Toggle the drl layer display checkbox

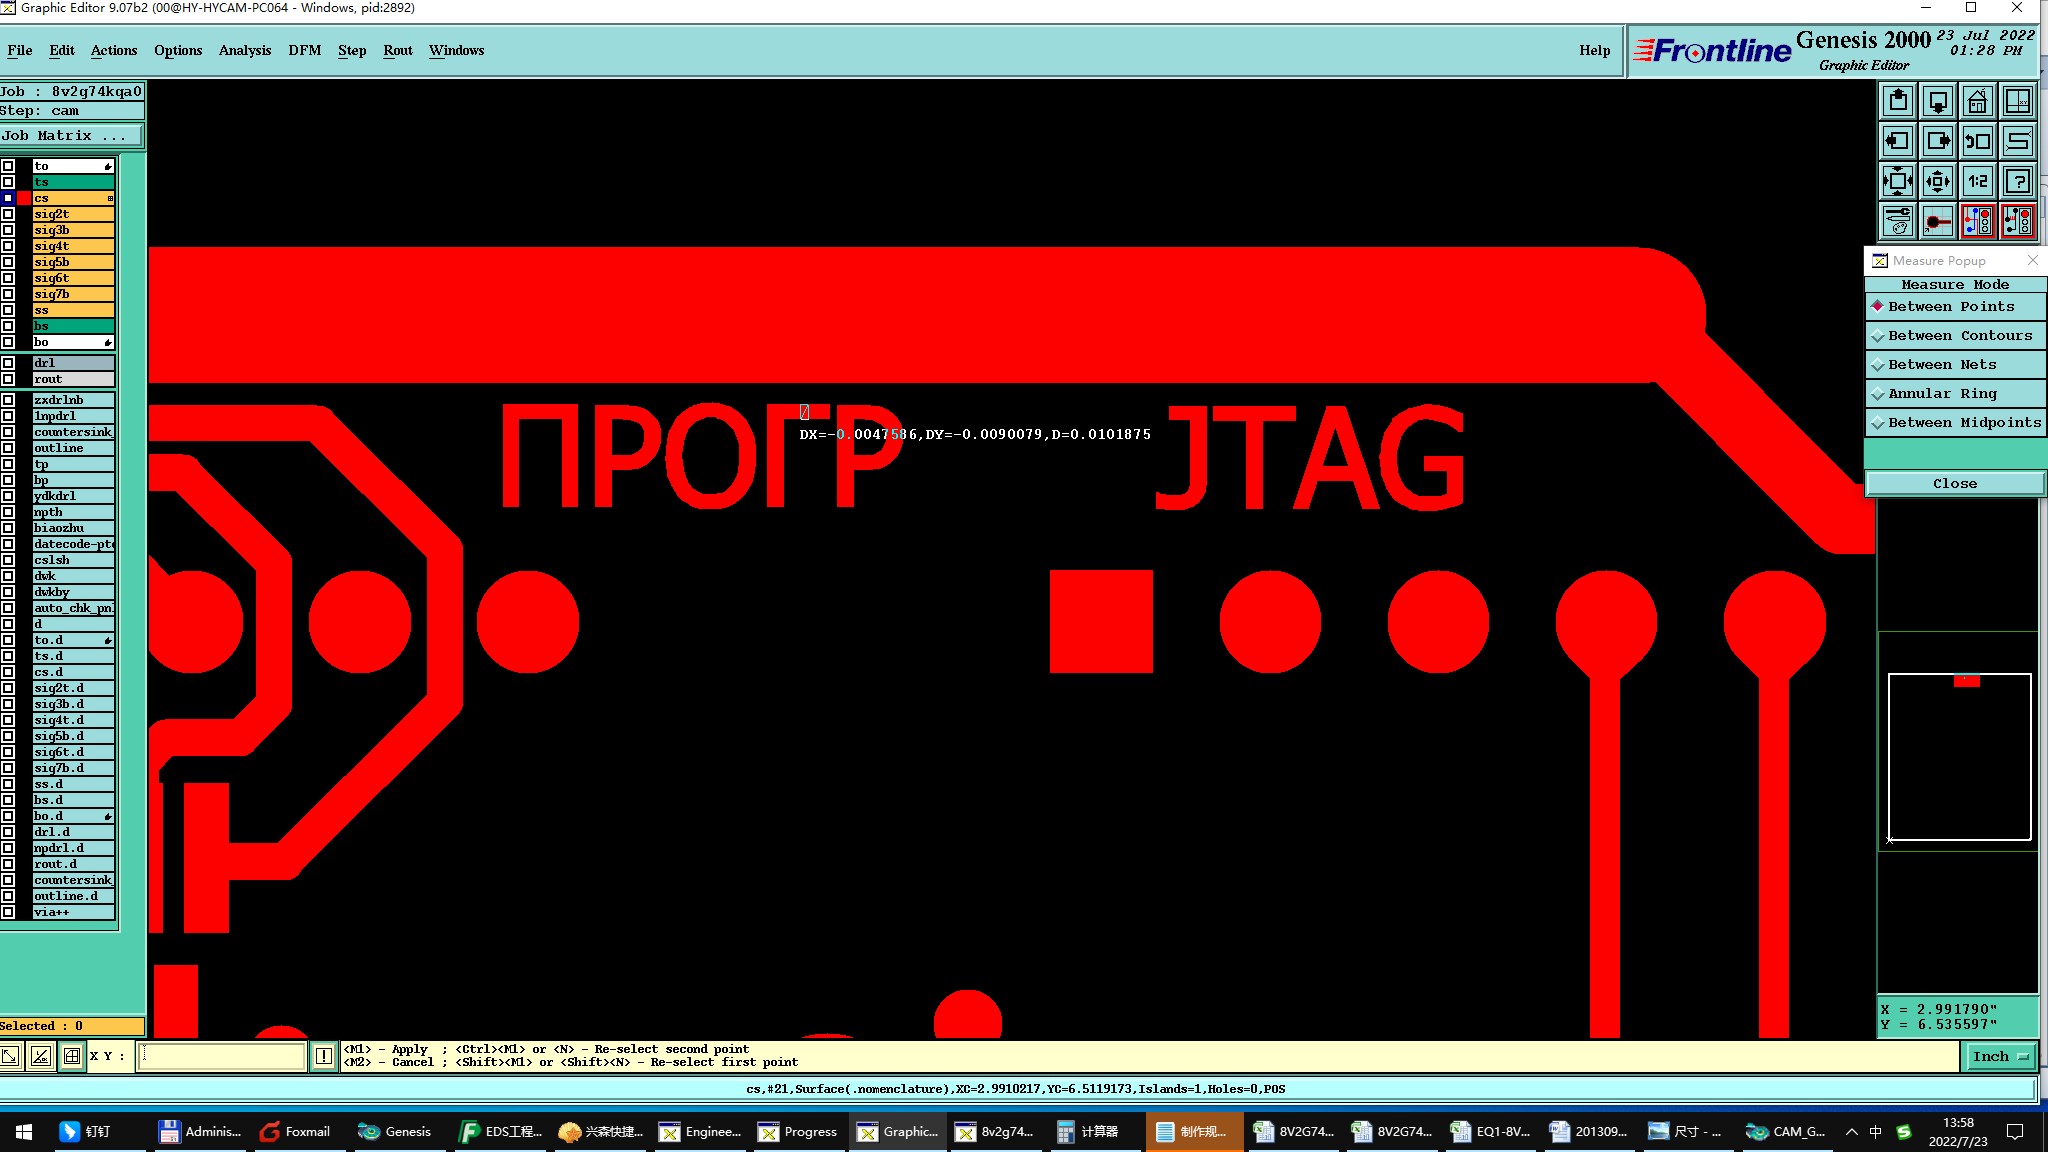pyautogui.click(x=8, y=363)
